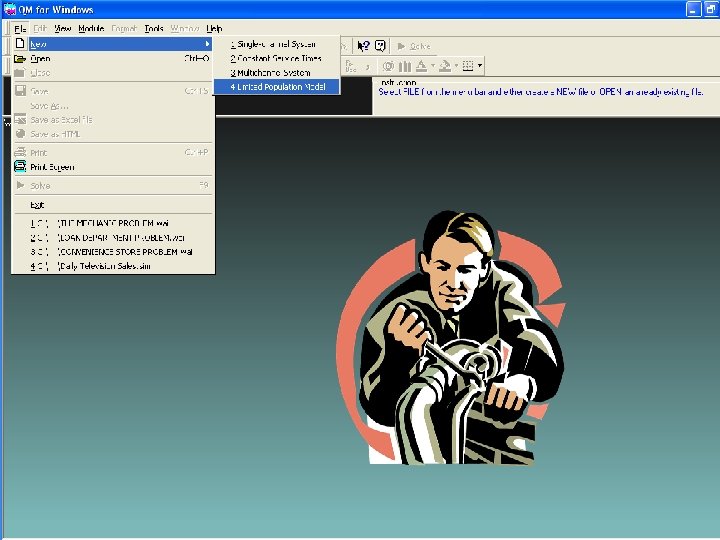Click the column width bars toolbar icon
720x540 pixels.
405,66
